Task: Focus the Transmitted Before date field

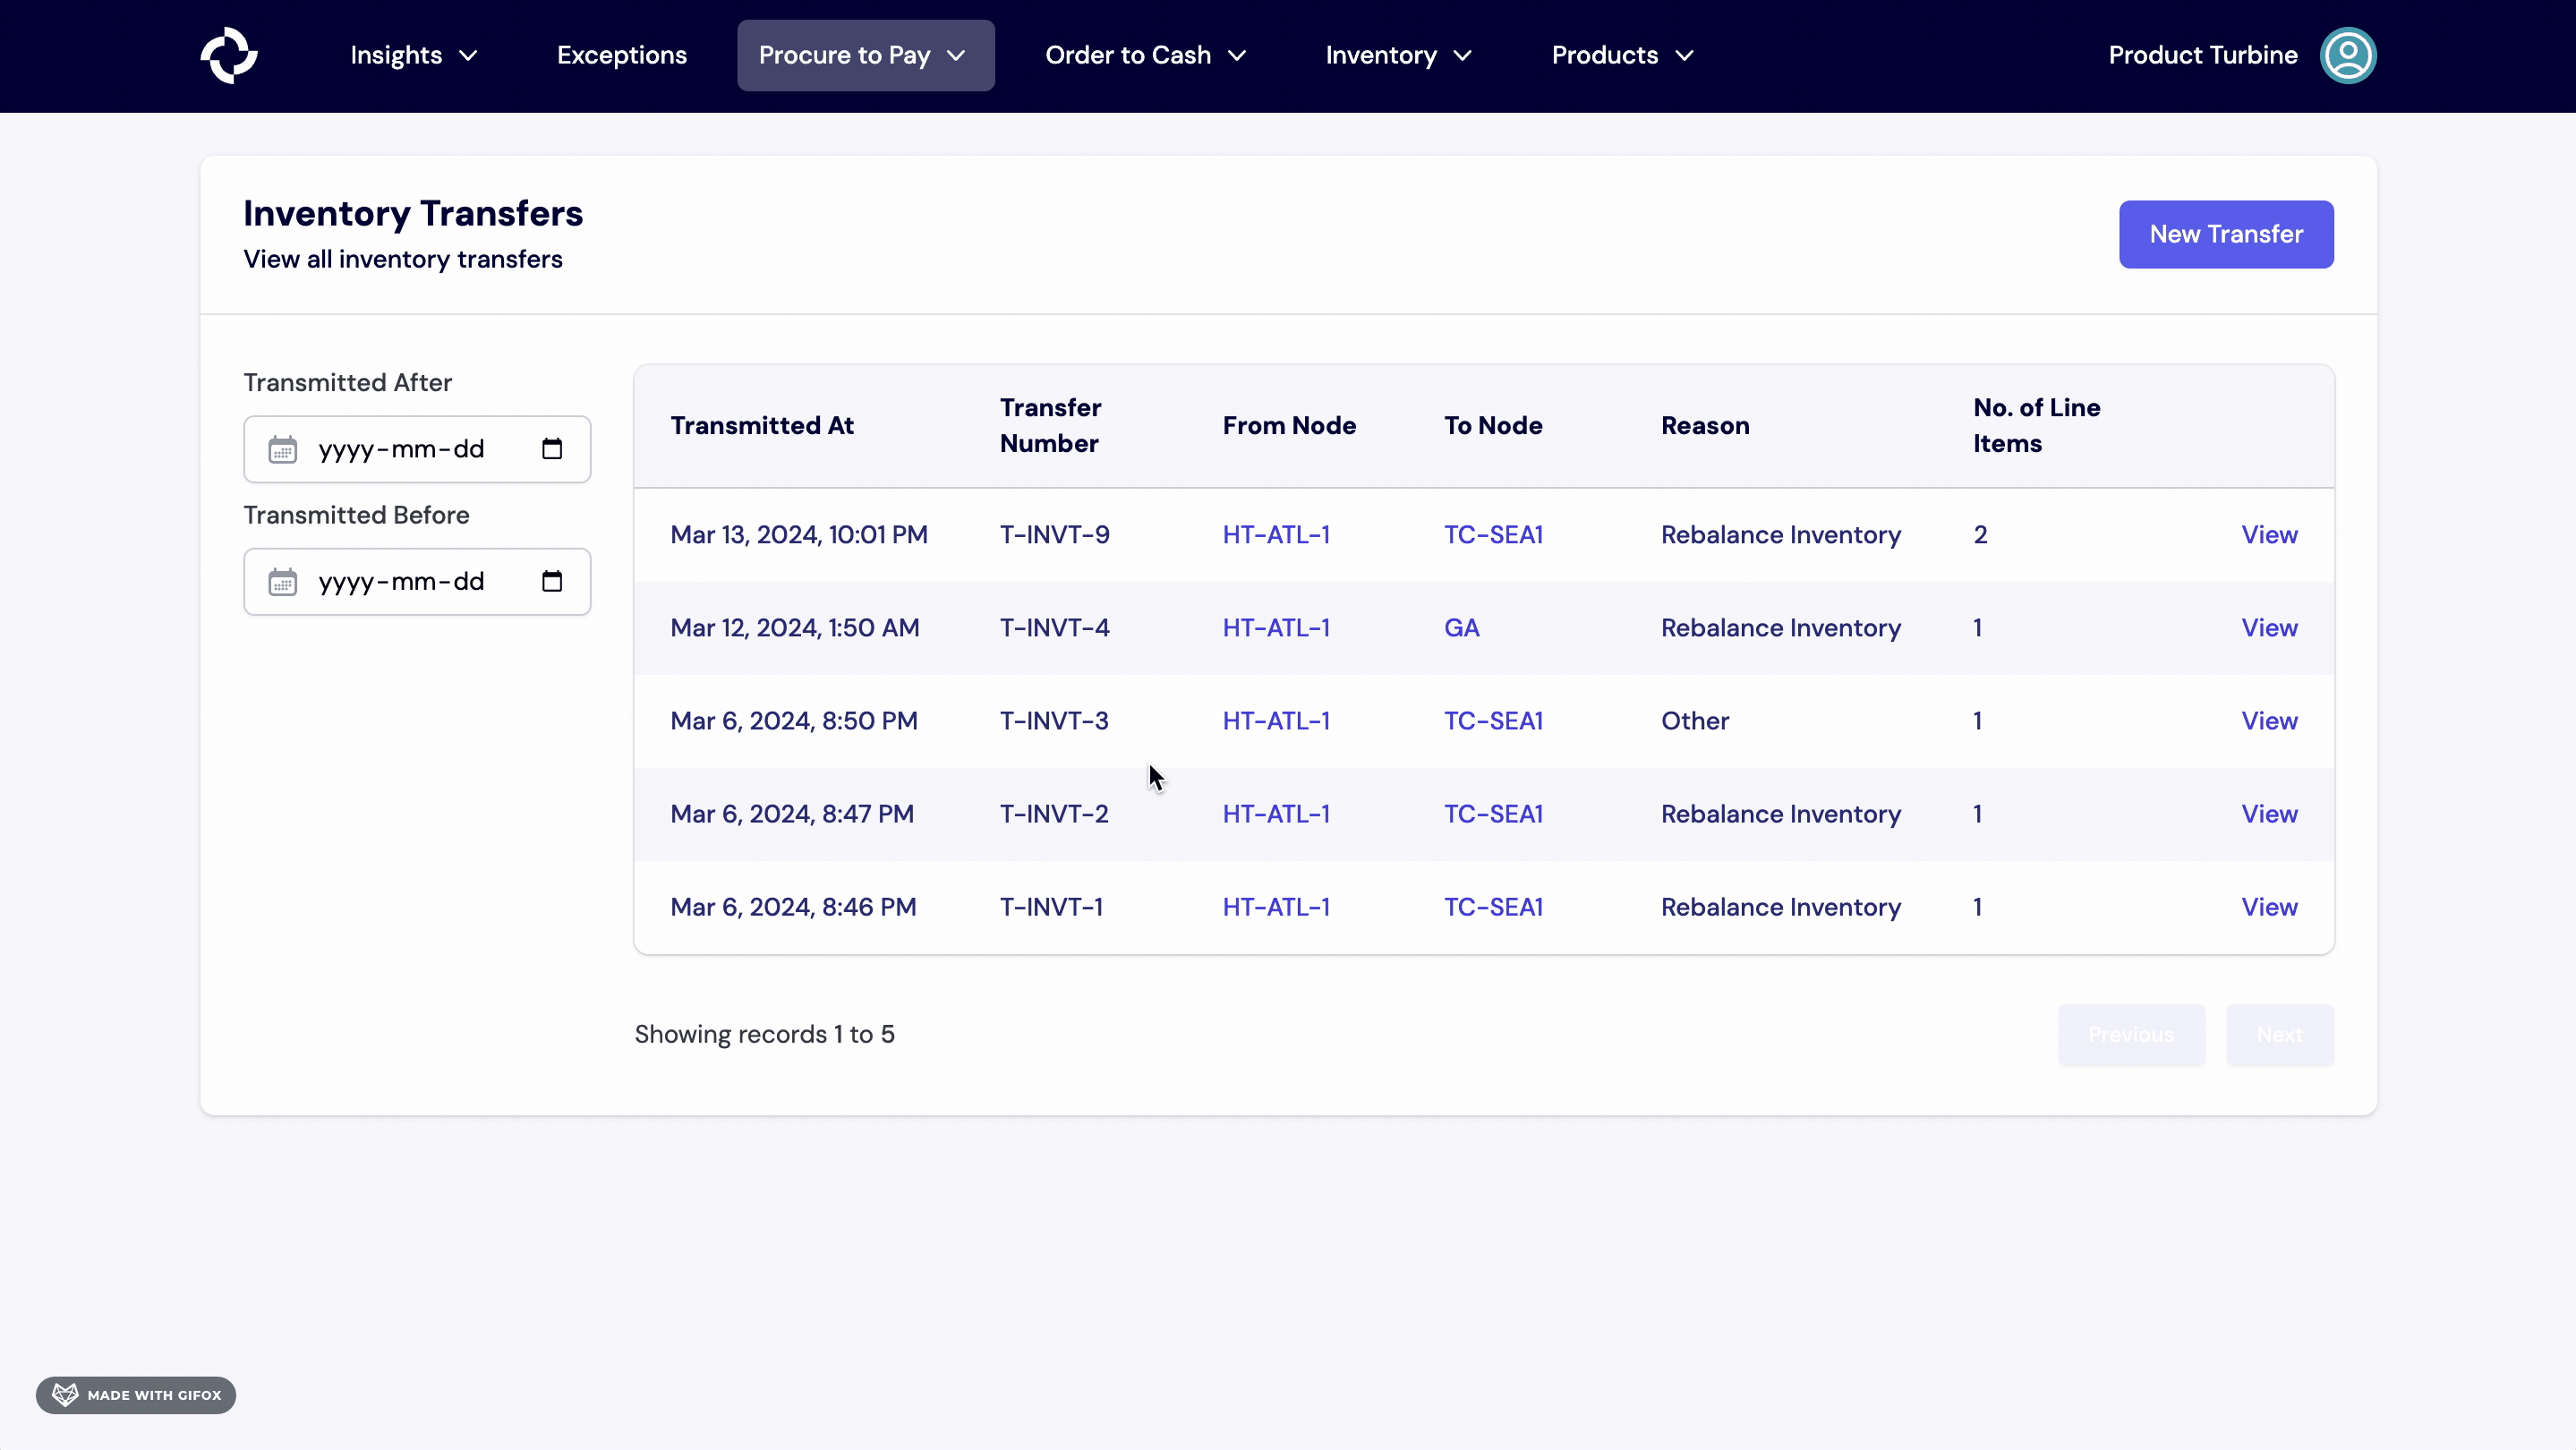Action: 401,582
